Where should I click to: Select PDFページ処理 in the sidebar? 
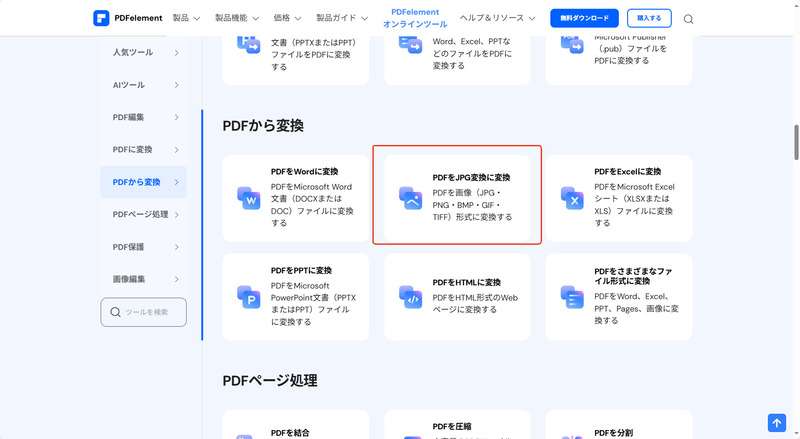click(x=140, y=214)
